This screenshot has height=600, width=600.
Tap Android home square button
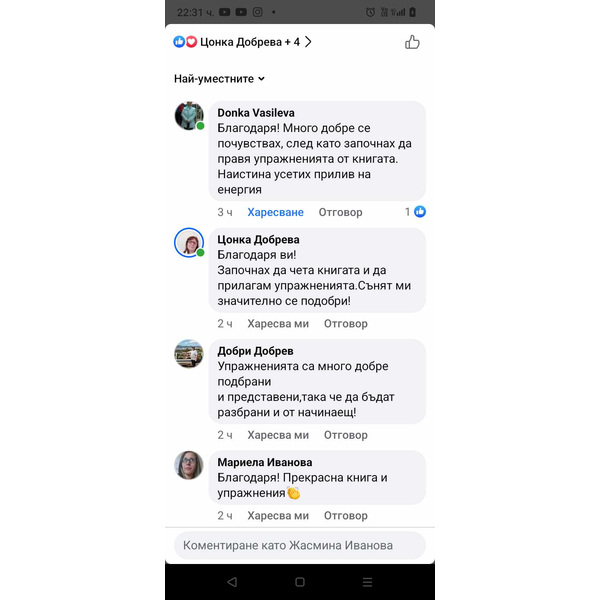coord(300,582)
